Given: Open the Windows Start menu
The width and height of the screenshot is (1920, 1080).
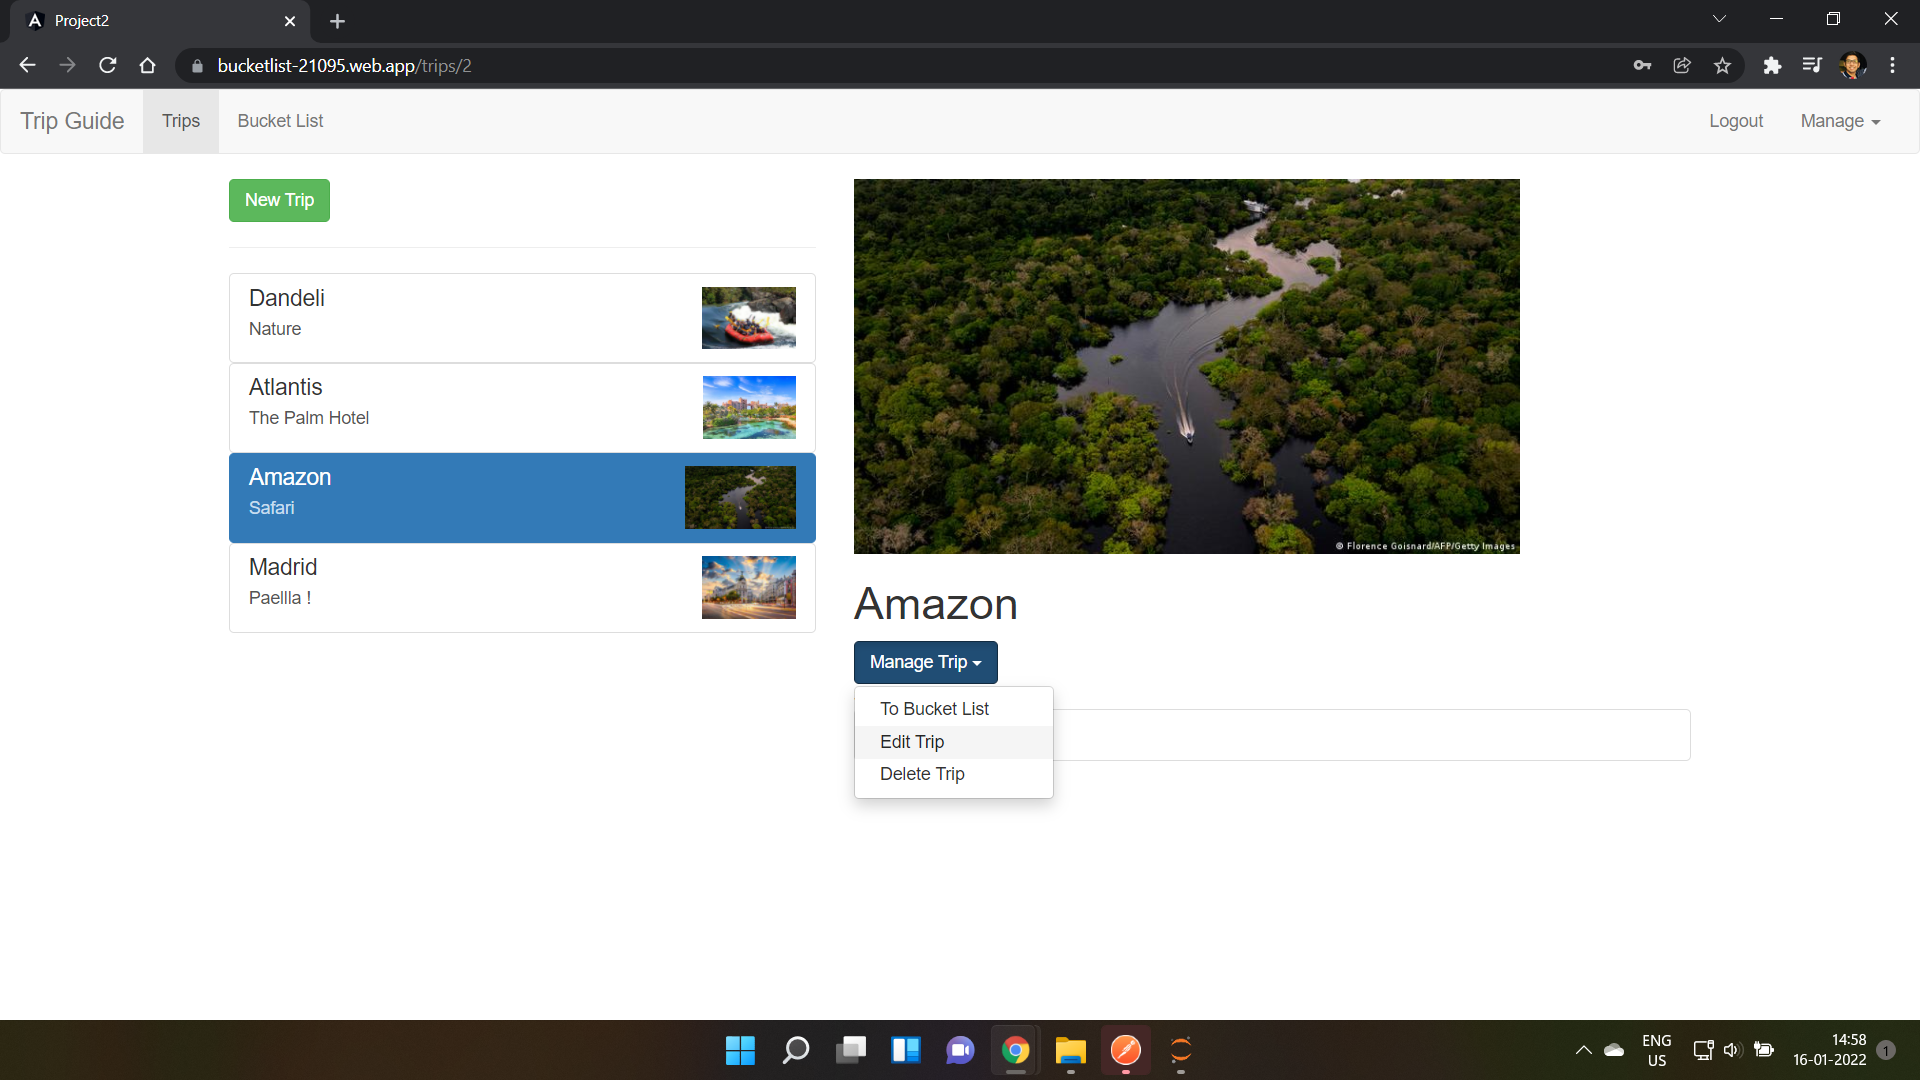Looking at the screenshot, I should 740,1050.
